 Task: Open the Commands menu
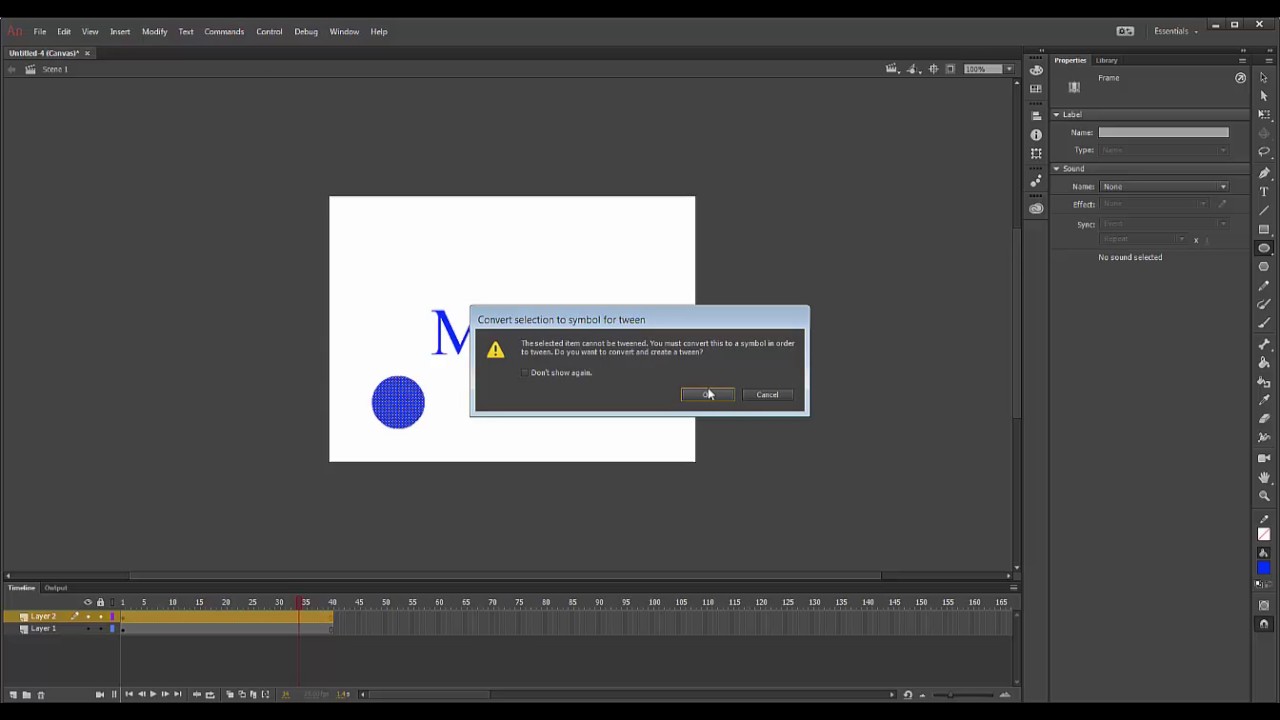pyautogui.click(x=224, y=31)
